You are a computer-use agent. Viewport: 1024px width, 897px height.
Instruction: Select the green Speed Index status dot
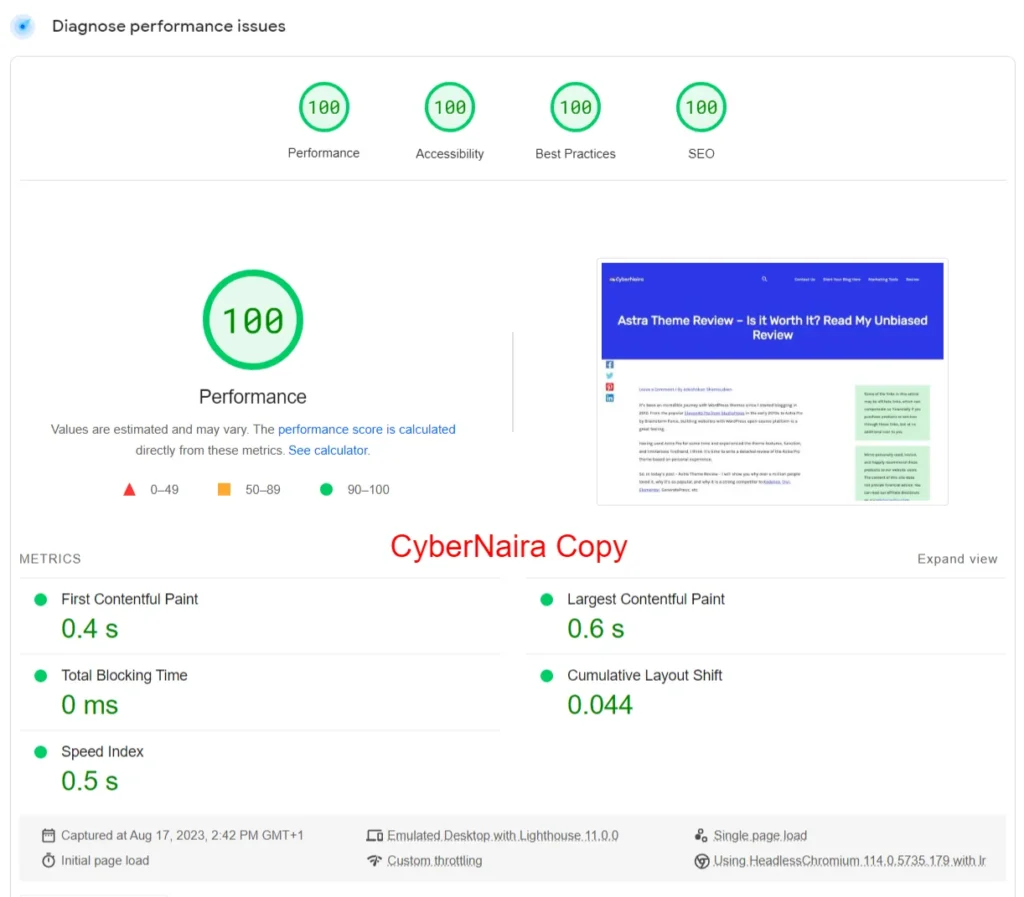tap(41, 751)
